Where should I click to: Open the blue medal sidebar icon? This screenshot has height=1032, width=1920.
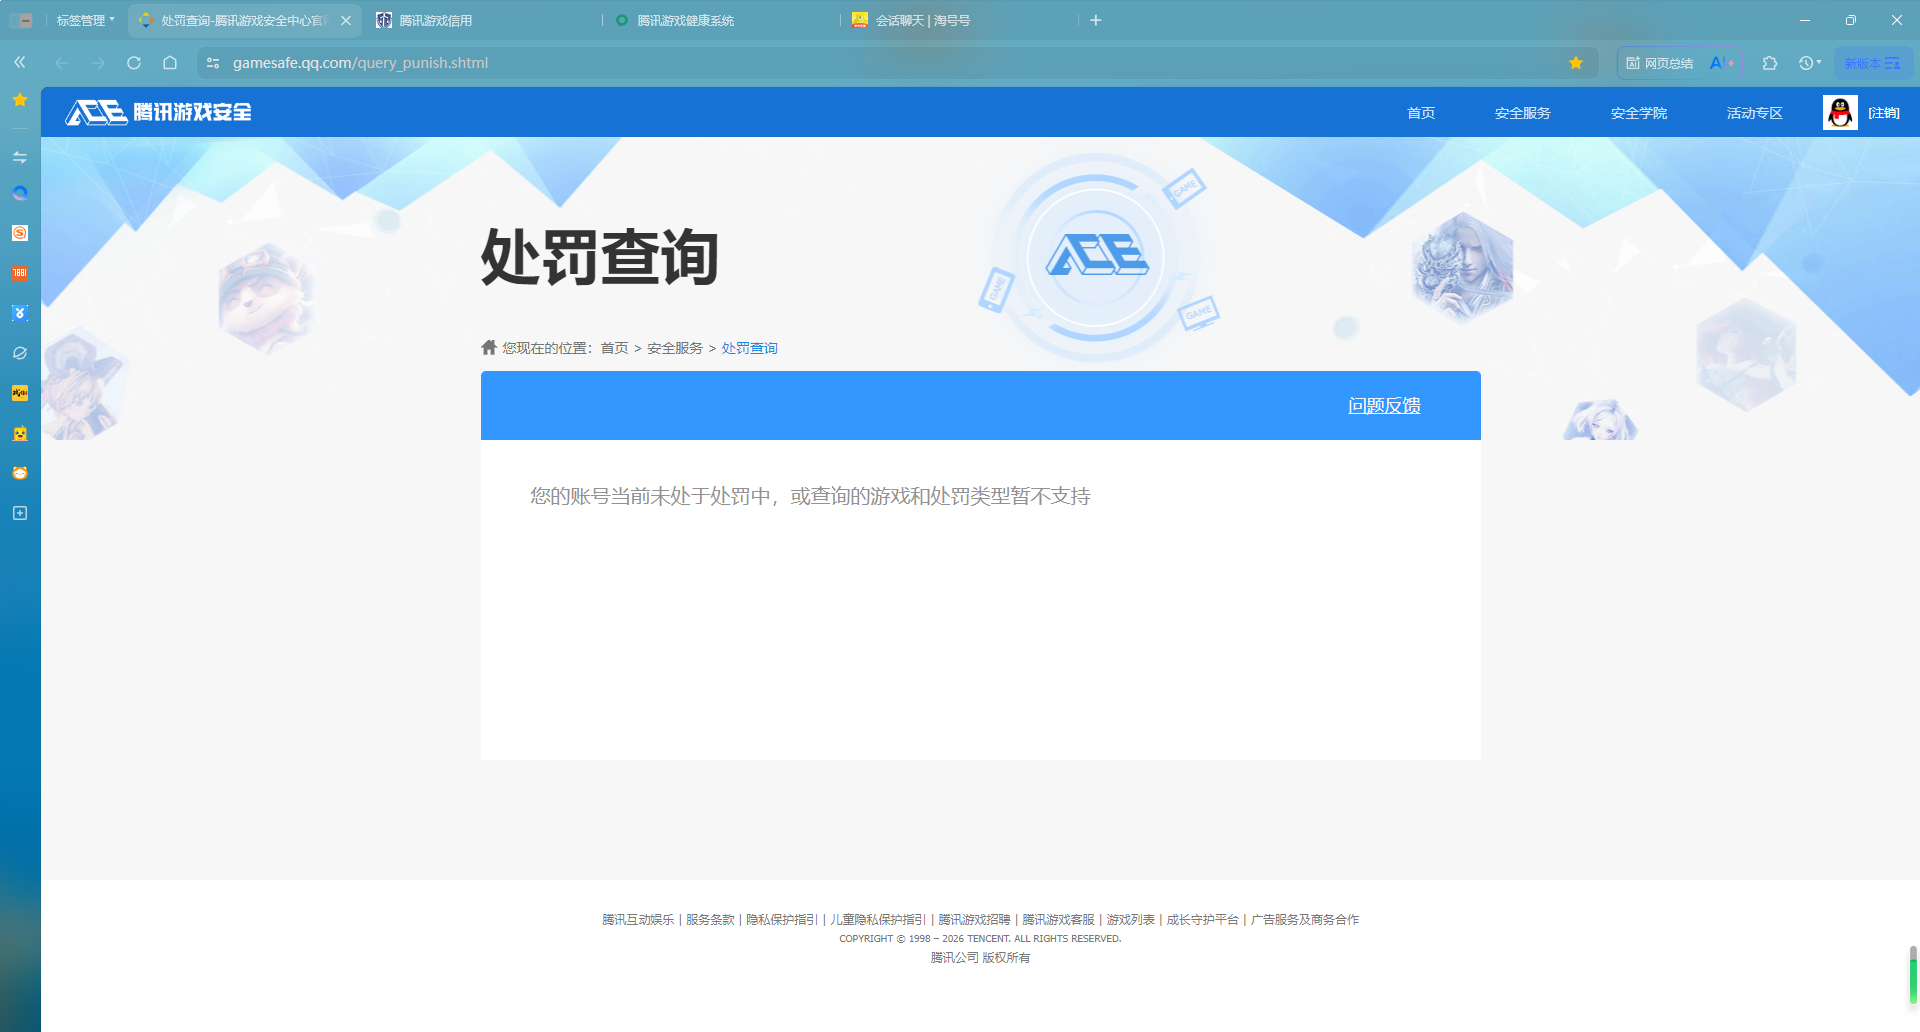click(x=19, y=313)
